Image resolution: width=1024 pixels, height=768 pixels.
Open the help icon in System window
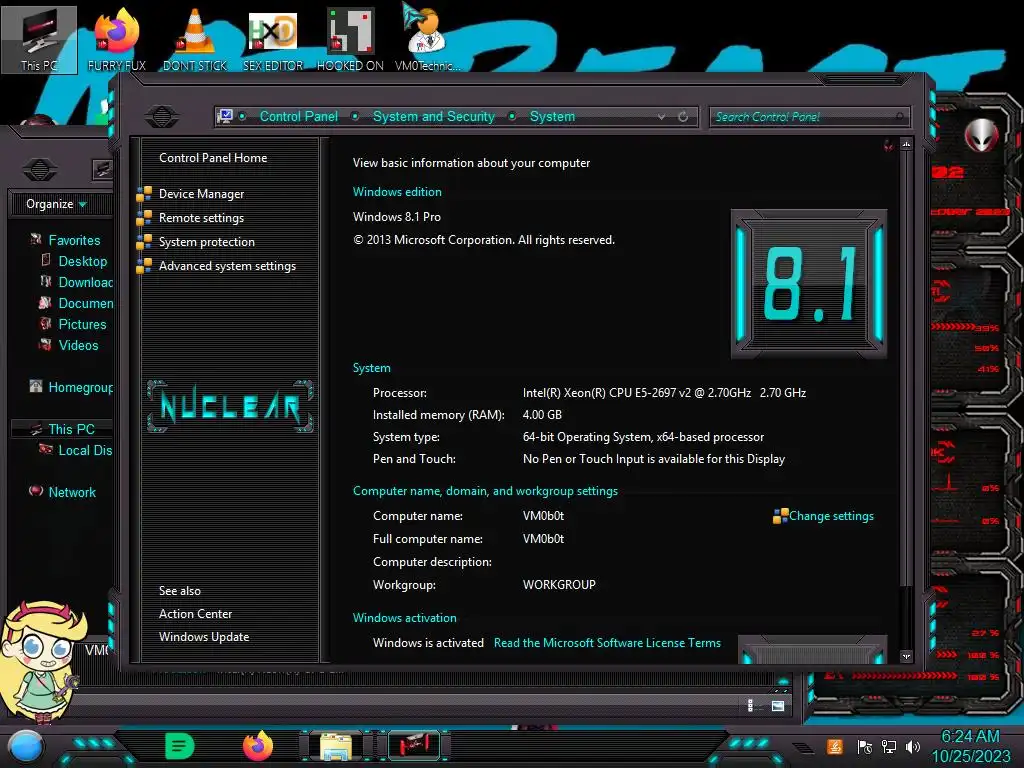(x=888, y=145)
